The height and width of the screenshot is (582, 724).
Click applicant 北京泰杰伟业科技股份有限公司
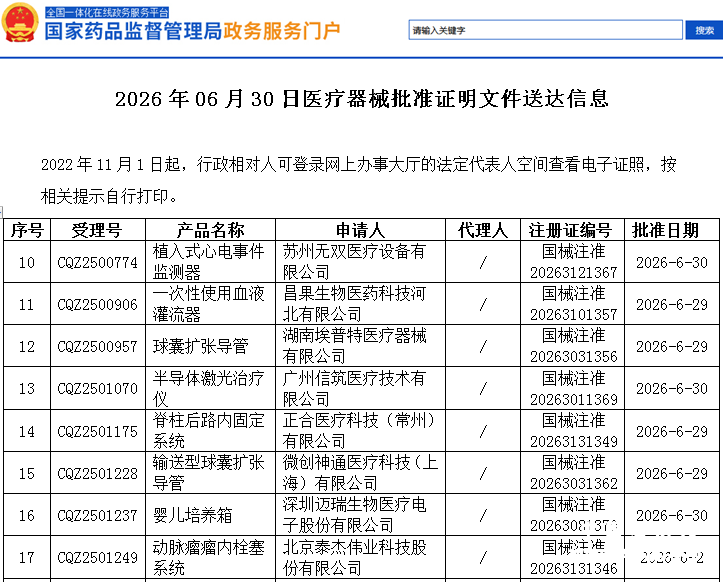click(x=354, y=558)
